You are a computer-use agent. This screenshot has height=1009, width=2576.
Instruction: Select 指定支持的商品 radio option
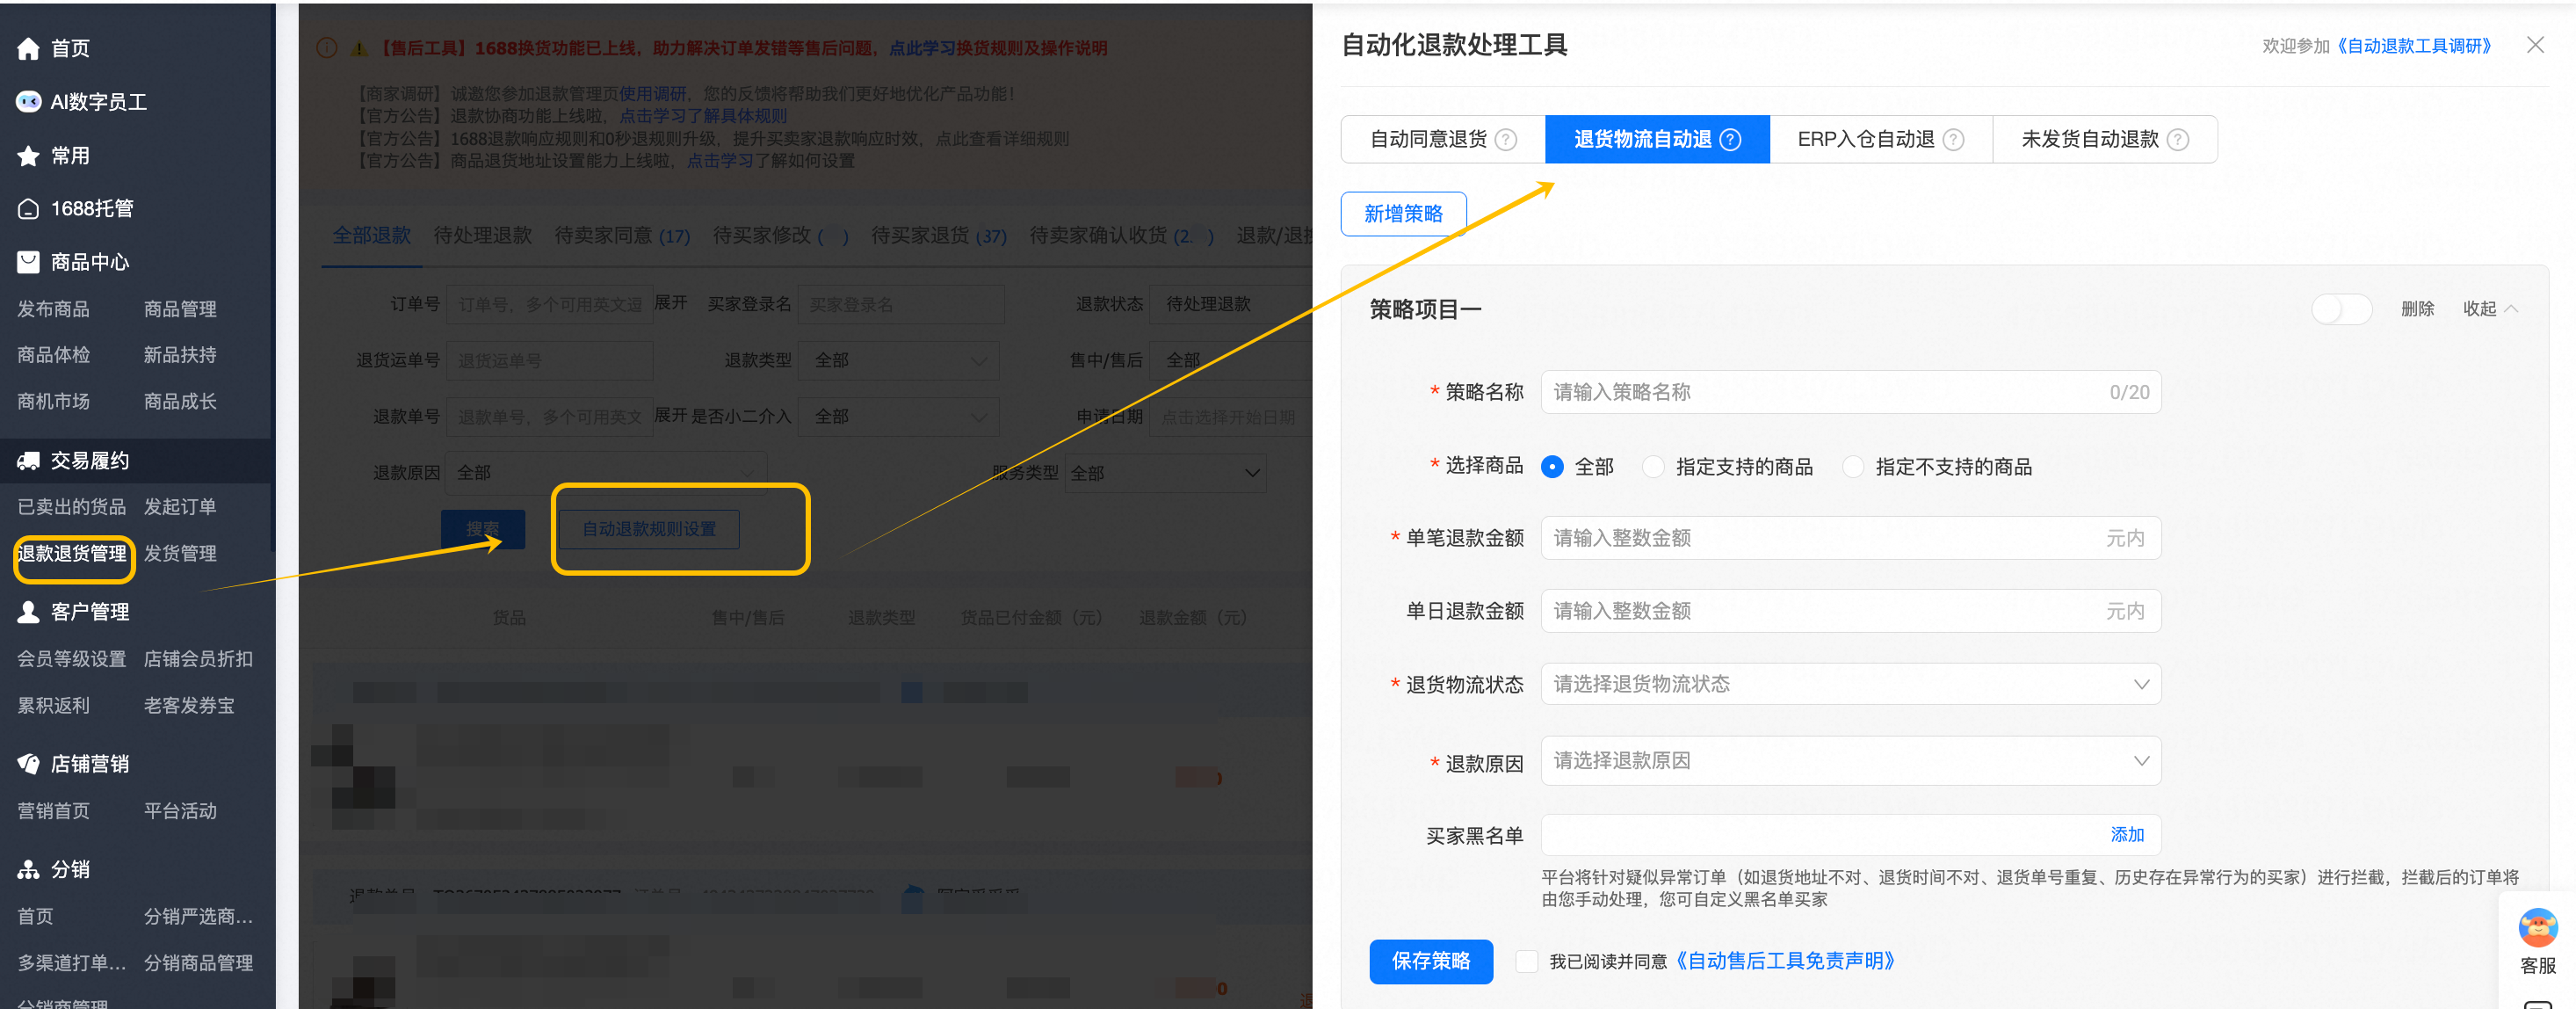coord(1653,467)
